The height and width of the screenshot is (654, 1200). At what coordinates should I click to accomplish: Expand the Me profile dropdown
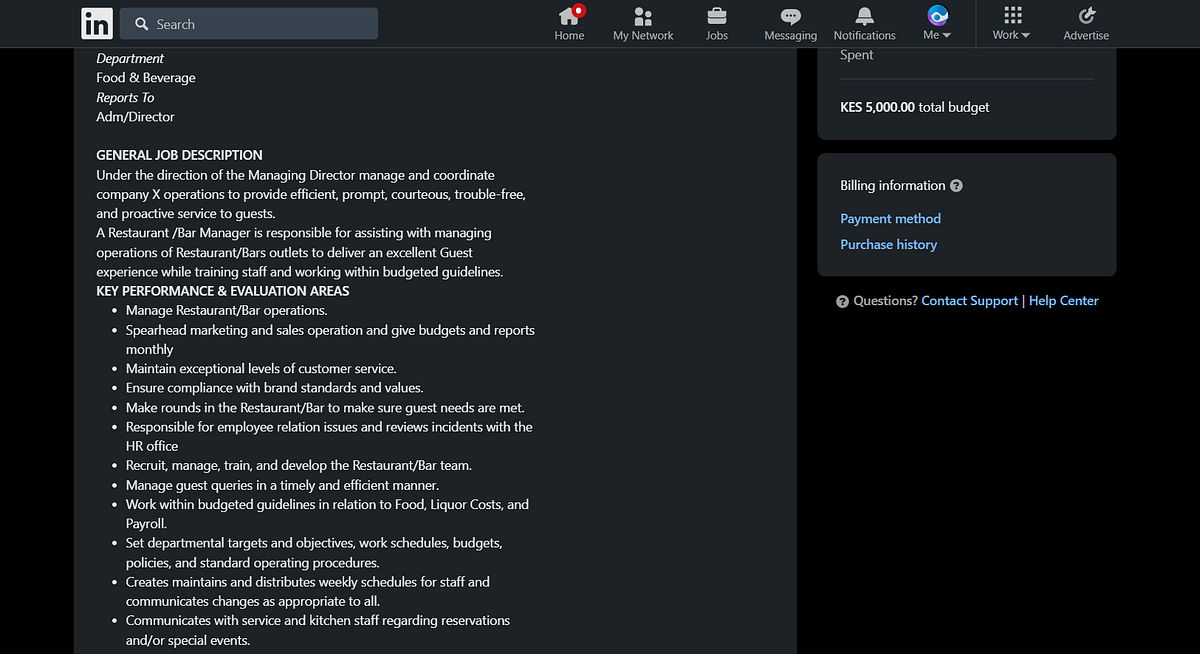click(937, 35)
